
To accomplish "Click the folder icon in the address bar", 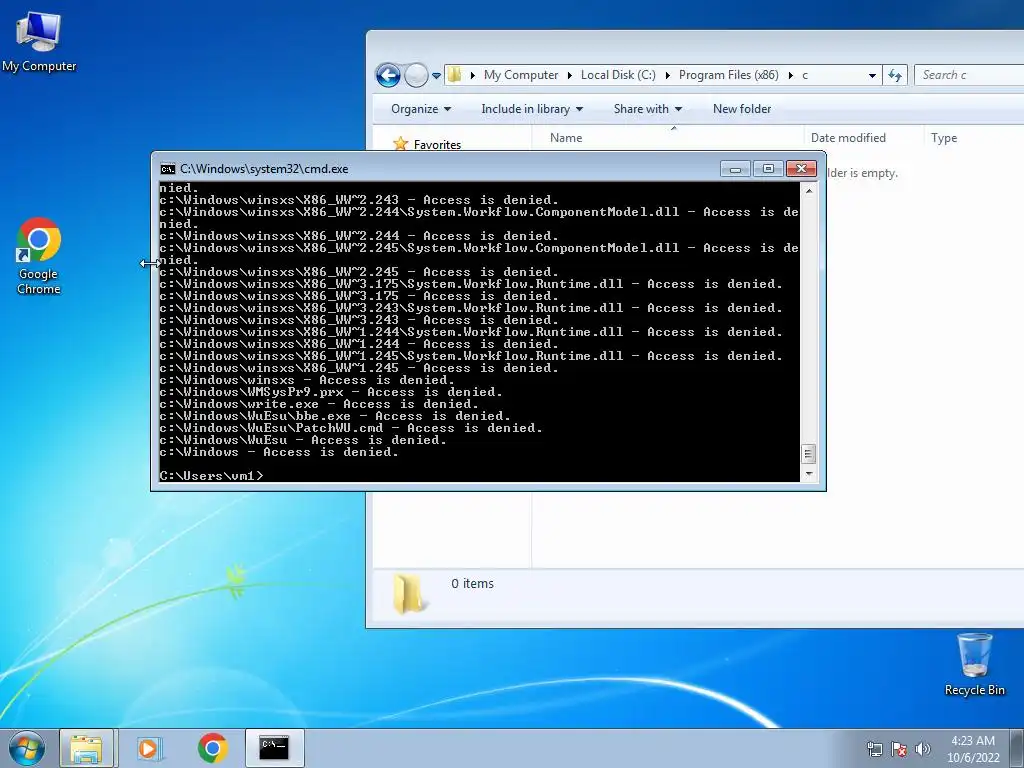I will pos(455,75).
